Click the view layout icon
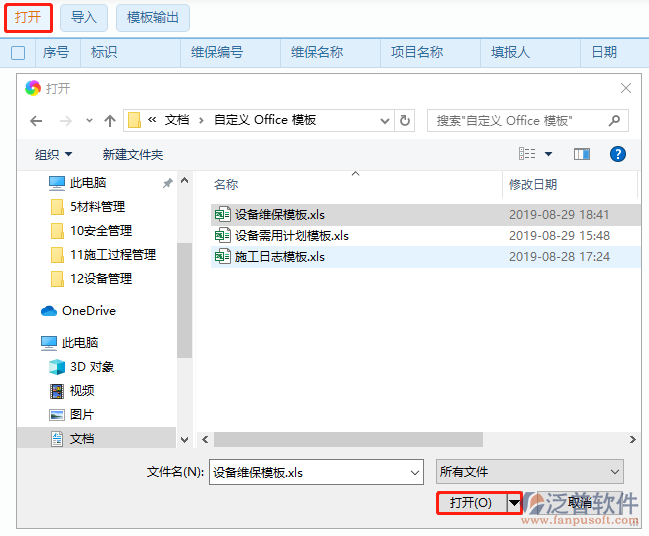 click(527, 154)
